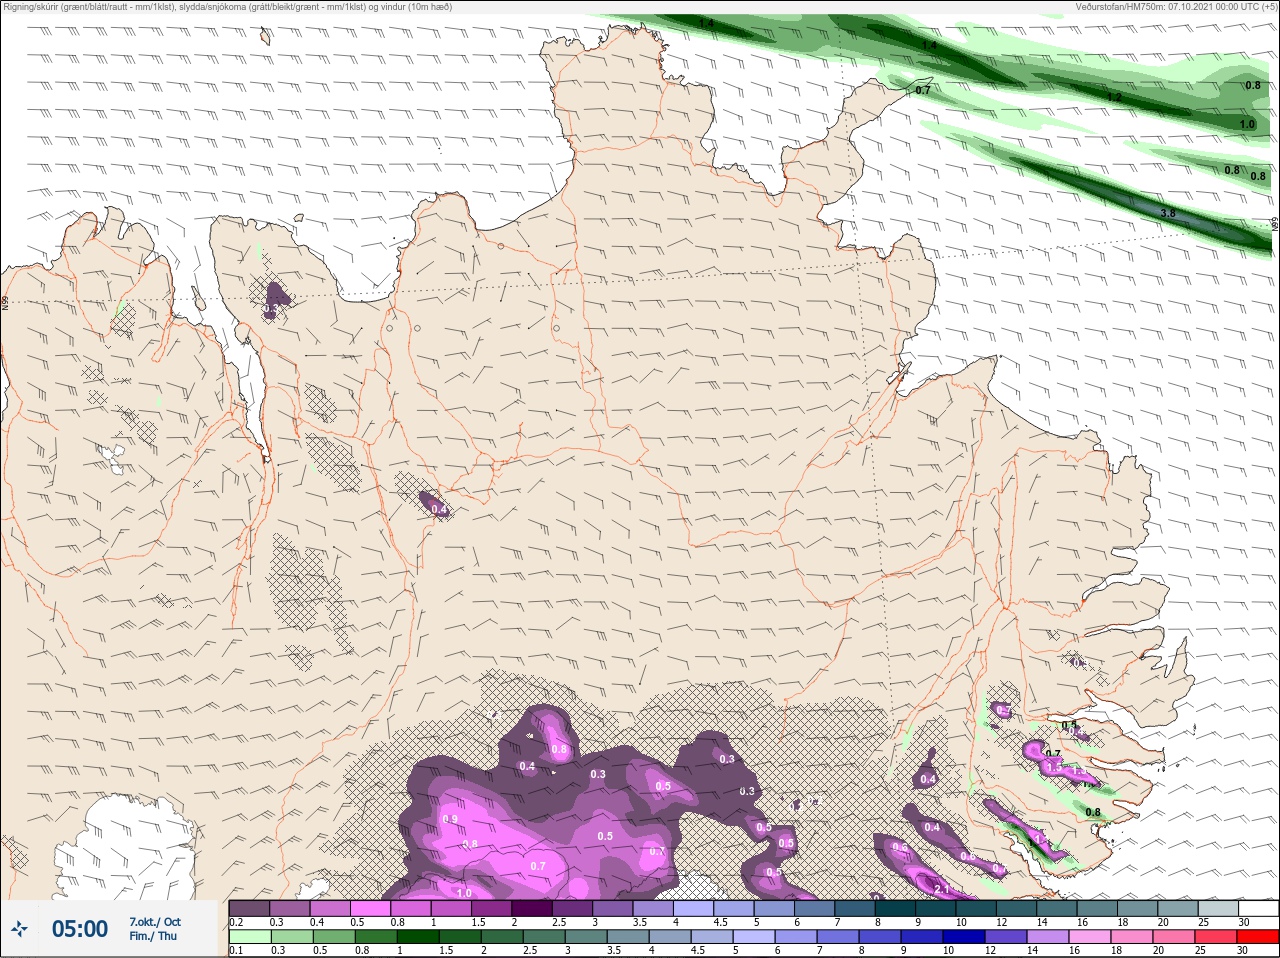Click the 0.7 value by the northeast peninsula tip

(923, 90)
